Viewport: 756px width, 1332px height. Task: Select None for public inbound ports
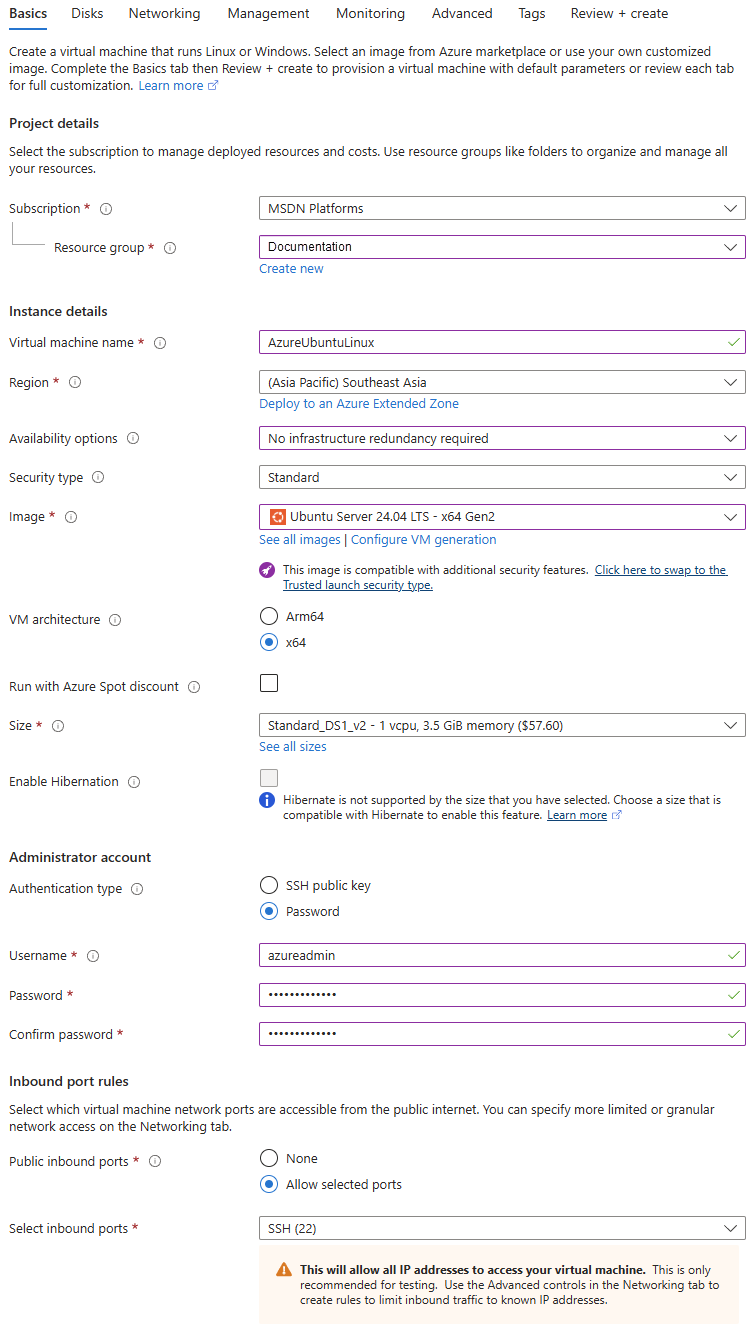[x=269, y=1158]
